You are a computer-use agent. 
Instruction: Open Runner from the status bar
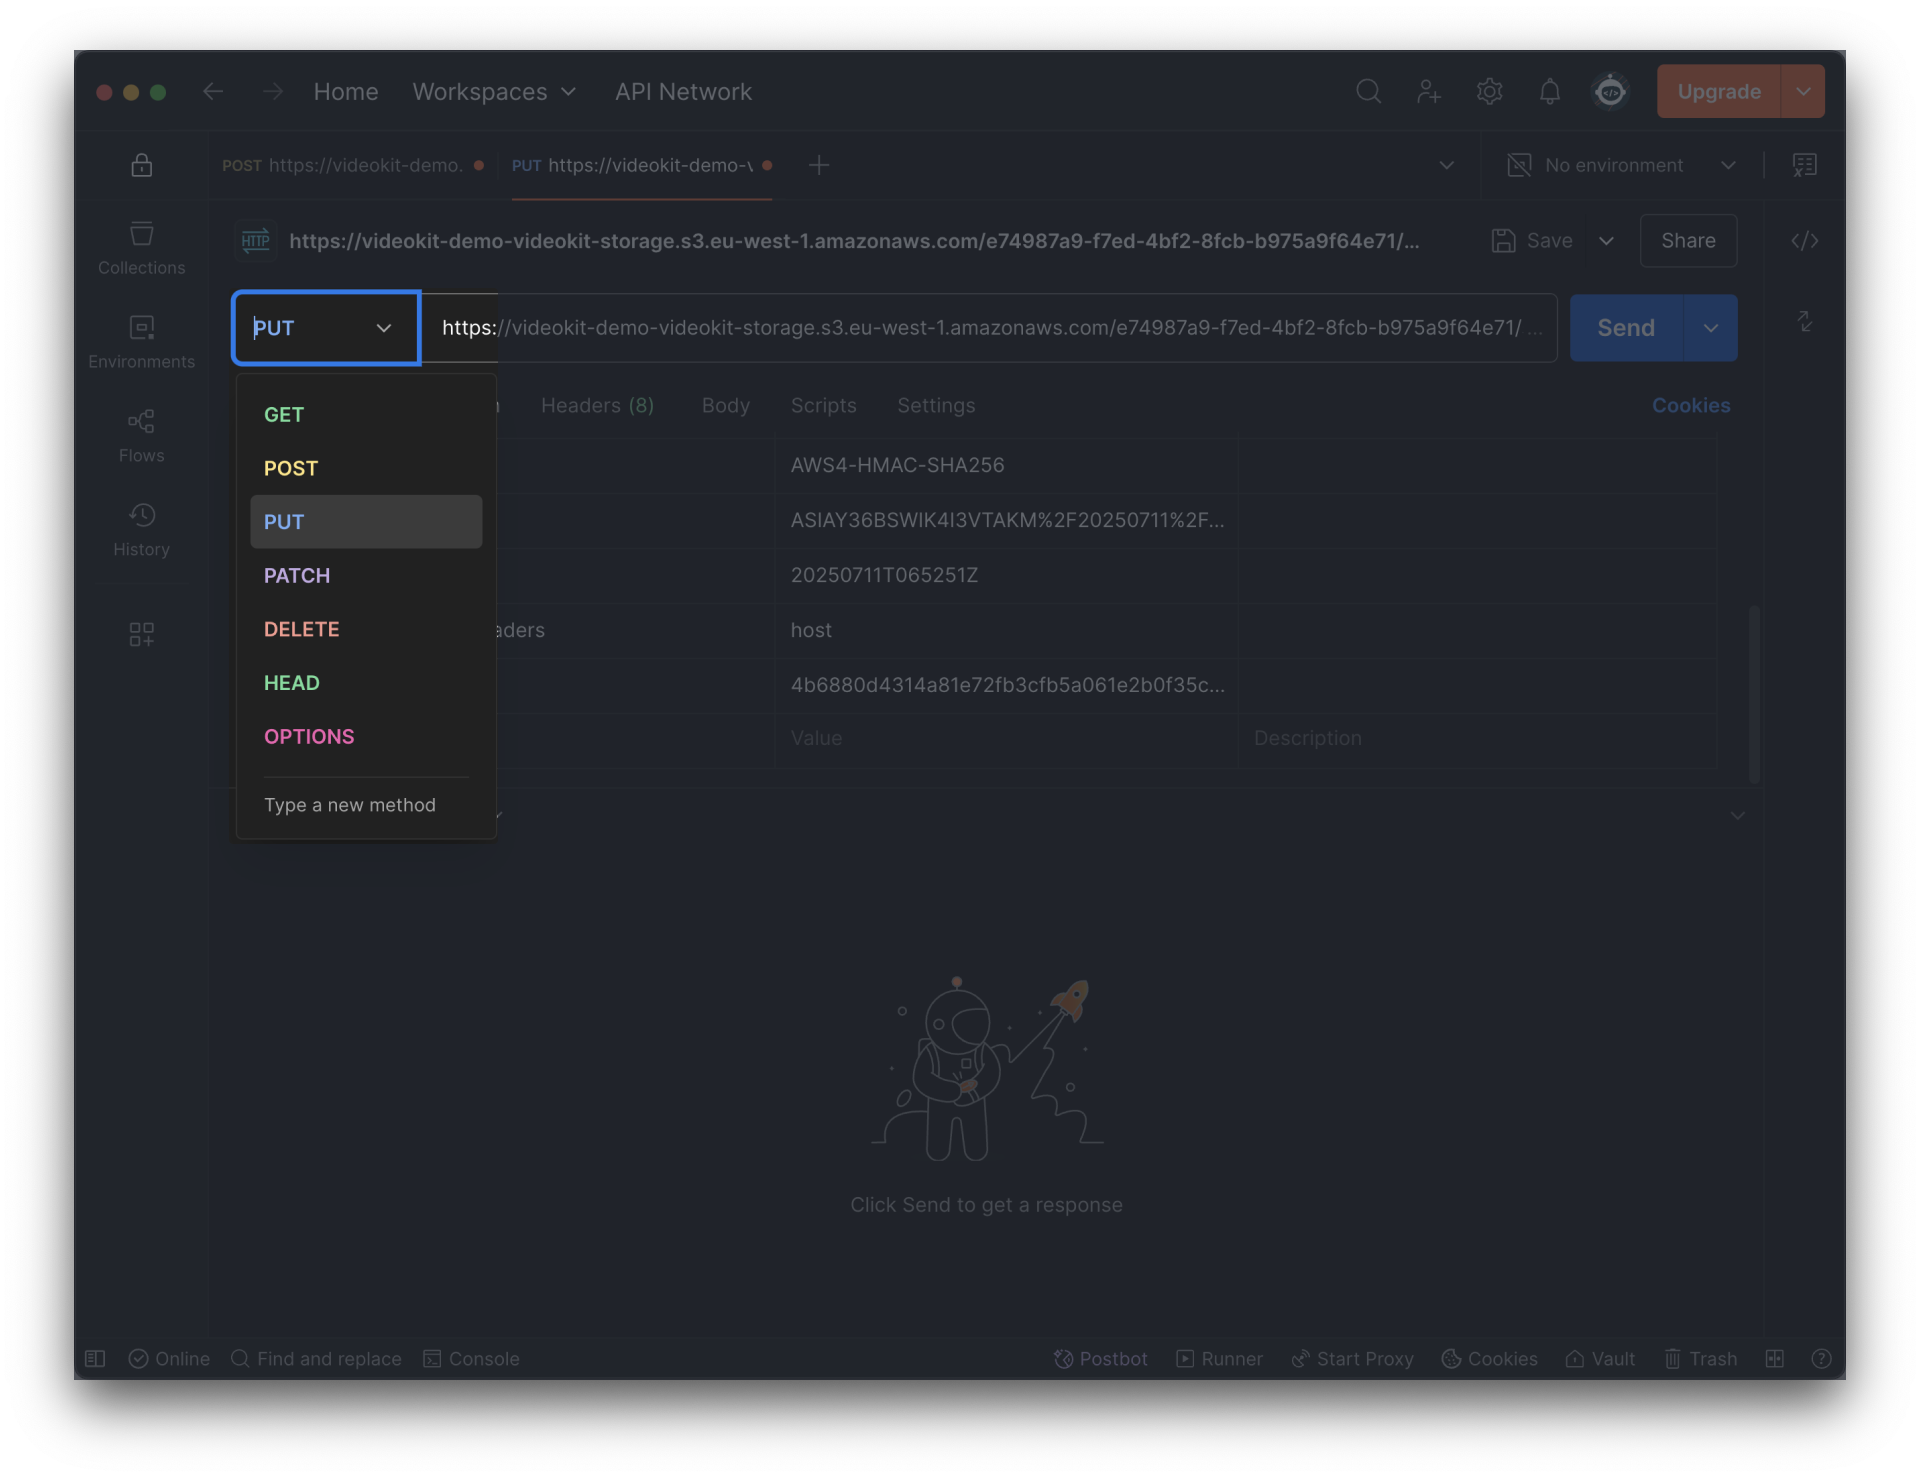click(x=1219, y=1358)
